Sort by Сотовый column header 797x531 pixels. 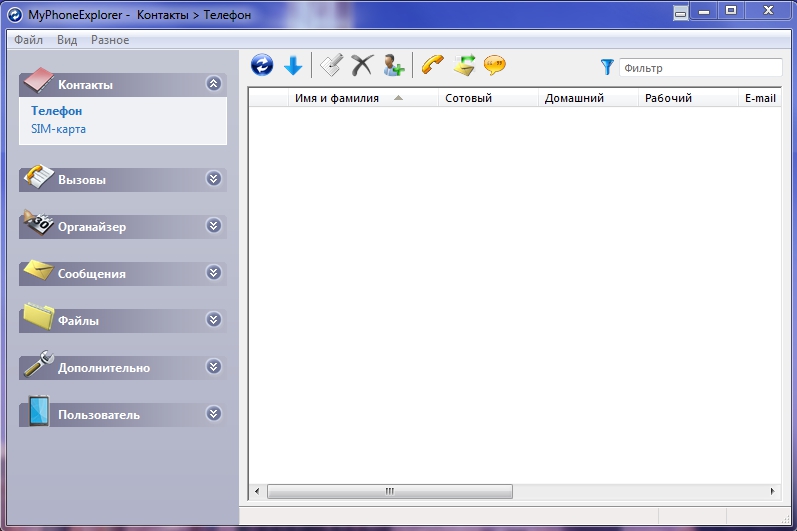488,98
